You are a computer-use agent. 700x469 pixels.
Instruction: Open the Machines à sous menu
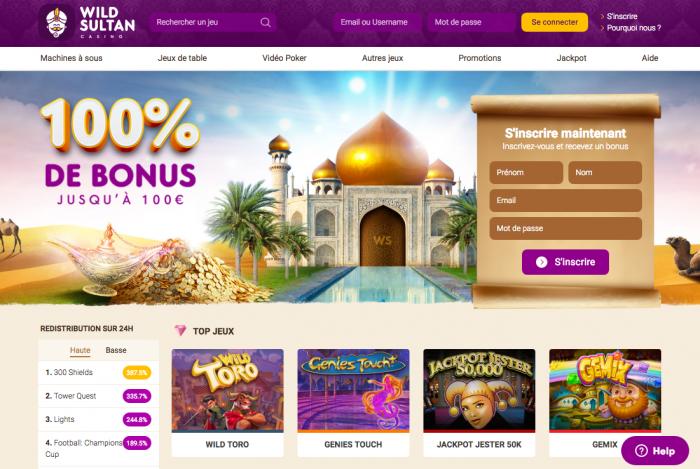click(x=71, y=58)
